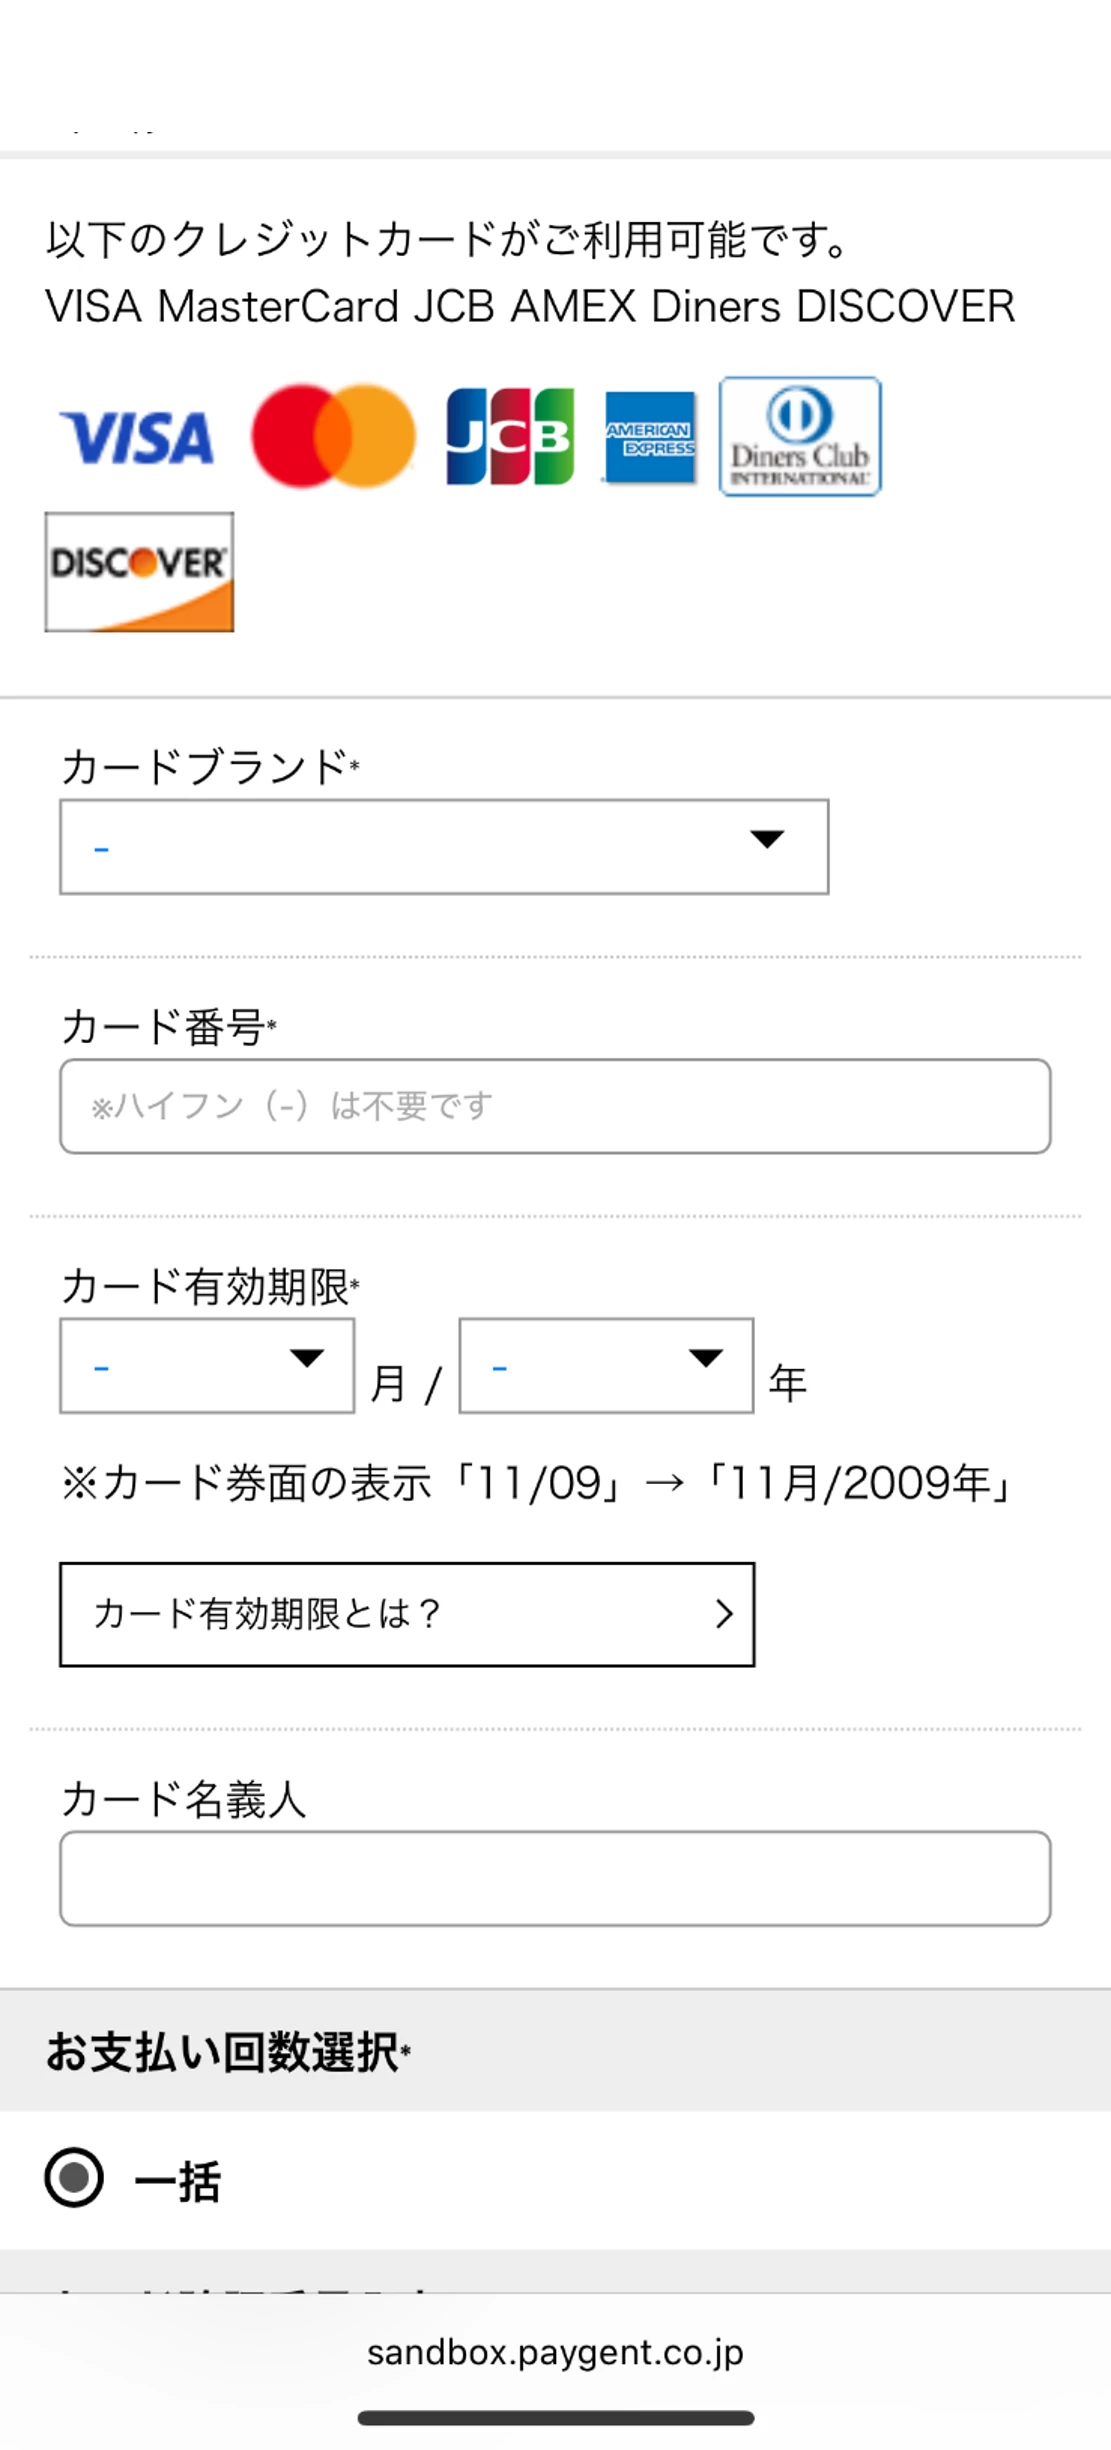Focus the カード名義人 input field
Screen dimensions: 1111x2450
click(555, 1878)
